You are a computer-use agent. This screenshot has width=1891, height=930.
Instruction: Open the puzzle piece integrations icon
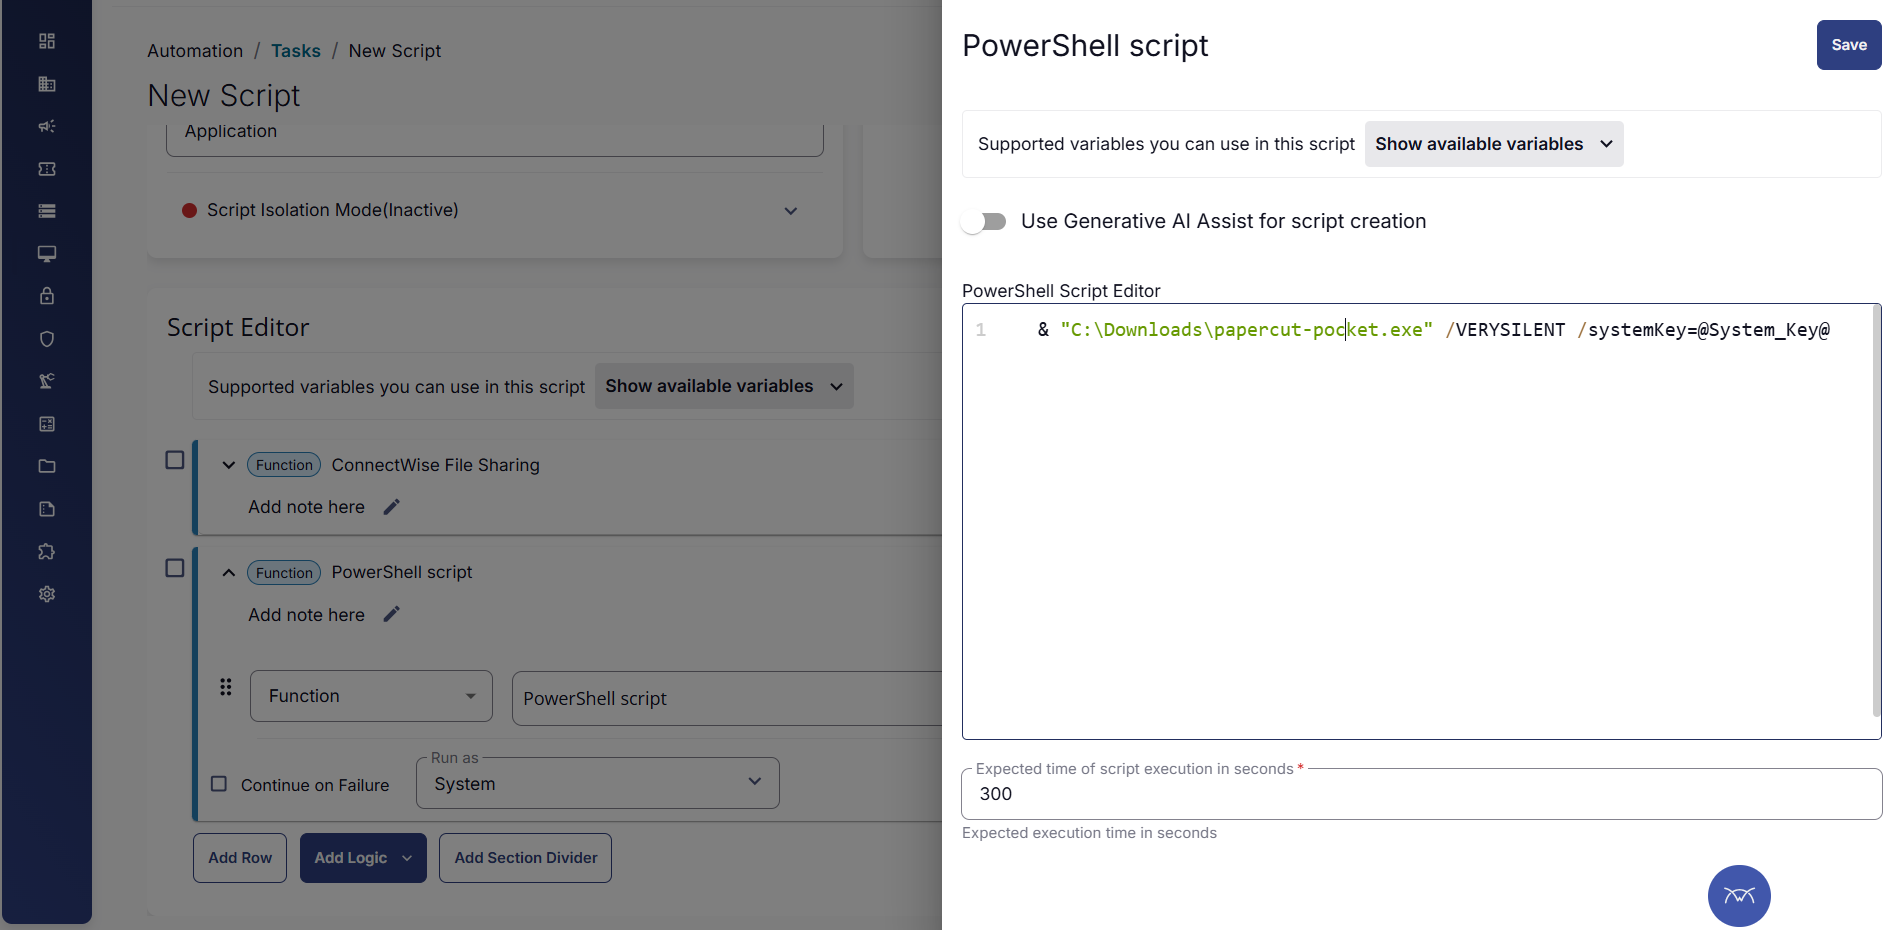47,551
